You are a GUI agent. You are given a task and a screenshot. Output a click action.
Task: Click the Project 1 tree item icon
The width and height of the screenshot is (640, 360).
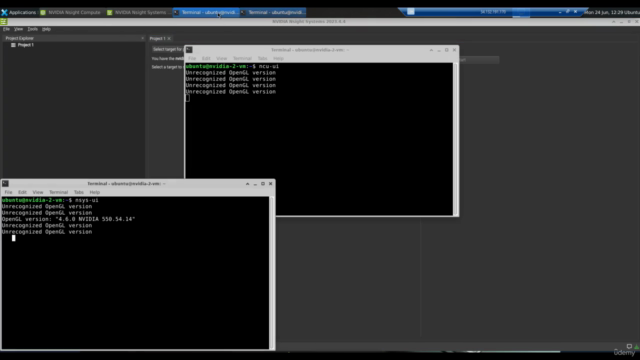tap(13, 45)
